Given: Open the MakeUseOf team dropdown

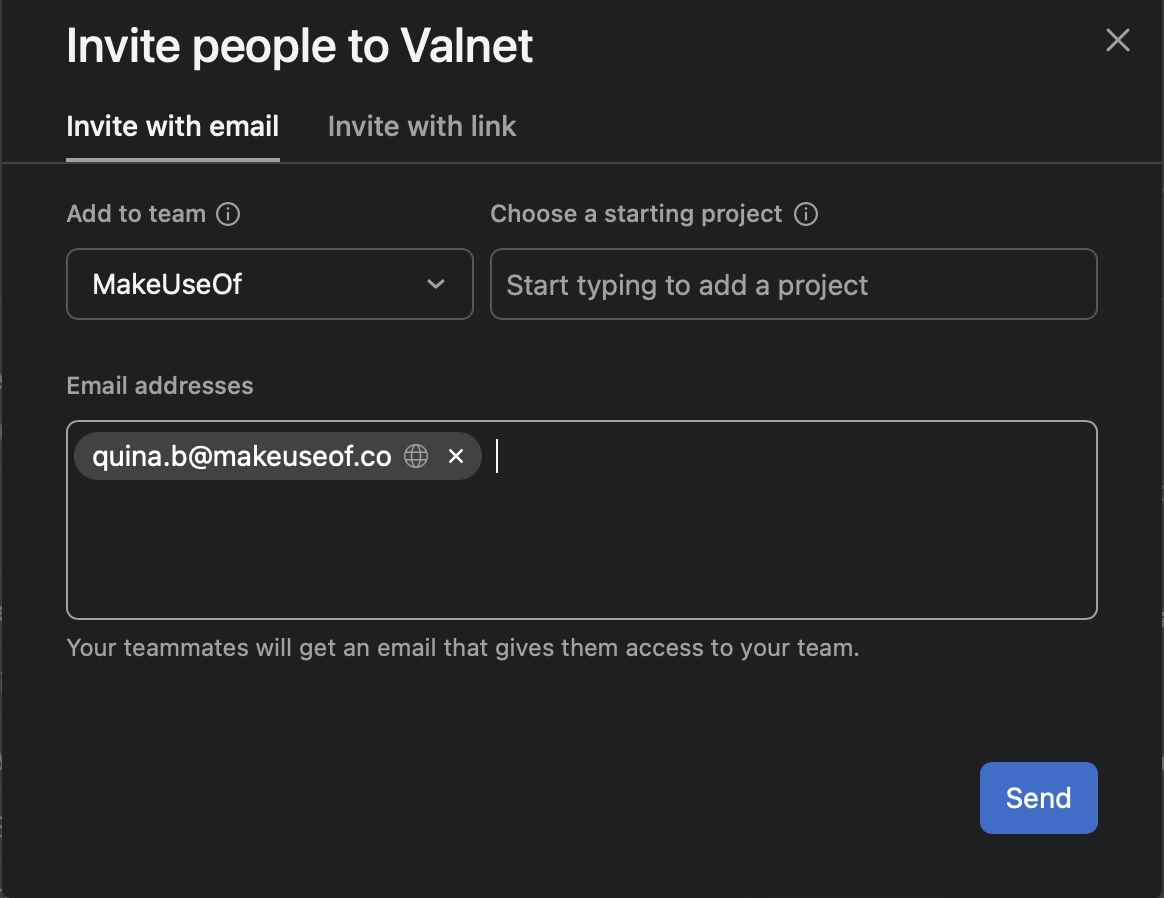Looking at the screenshot, I should pos(269,284).
